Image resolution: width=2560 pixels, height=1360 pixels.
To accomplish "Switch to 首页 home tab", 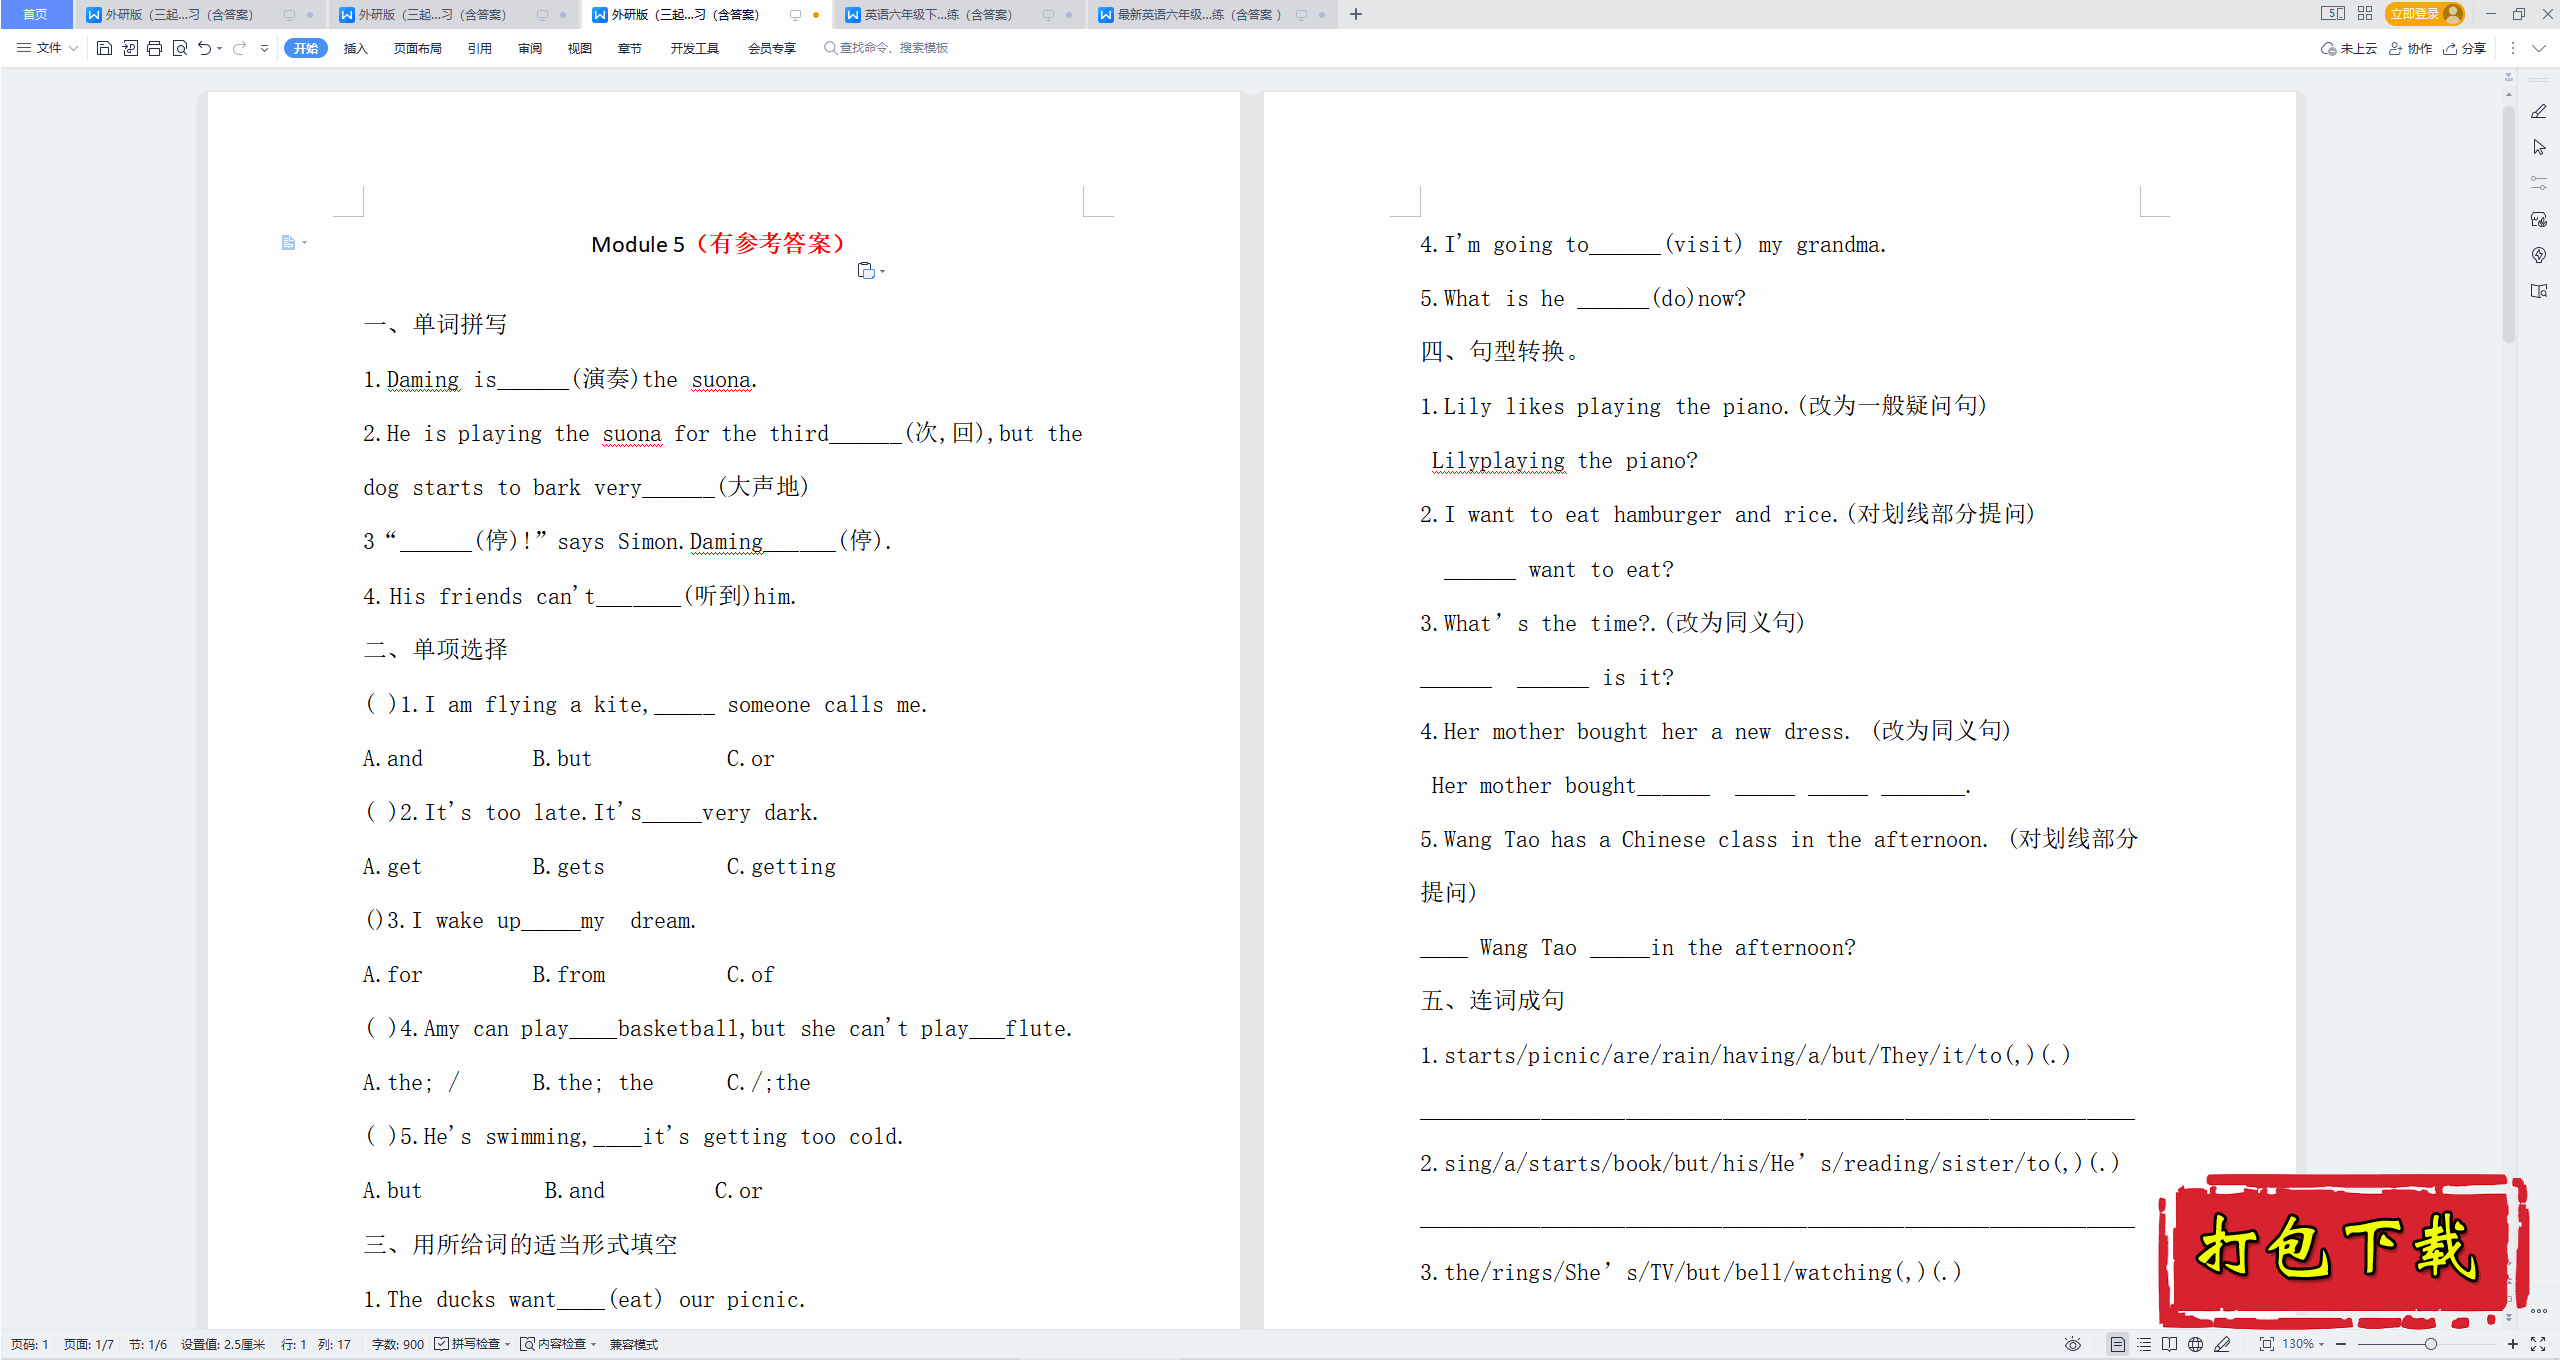I will [36, 14].
